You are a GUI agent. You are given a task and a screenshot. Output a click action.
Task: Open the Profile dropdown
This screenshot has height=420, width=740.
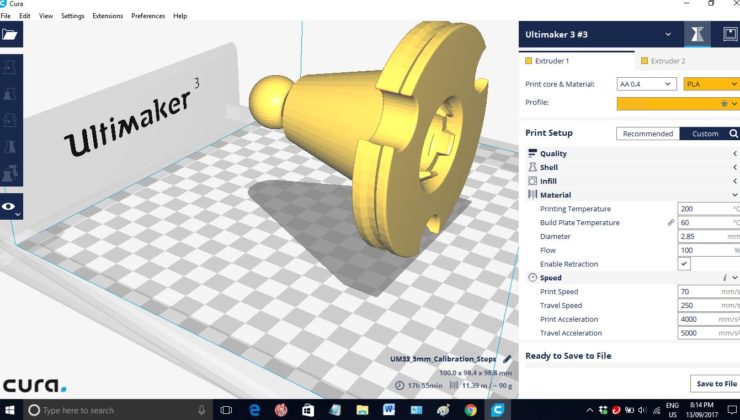pos(678,104)
